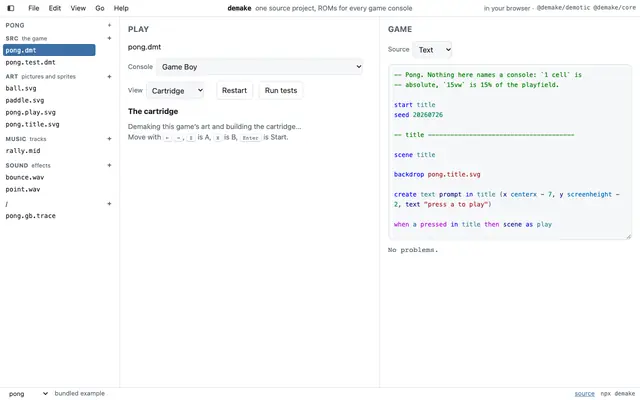Open the Help menu

click(121, 8)
